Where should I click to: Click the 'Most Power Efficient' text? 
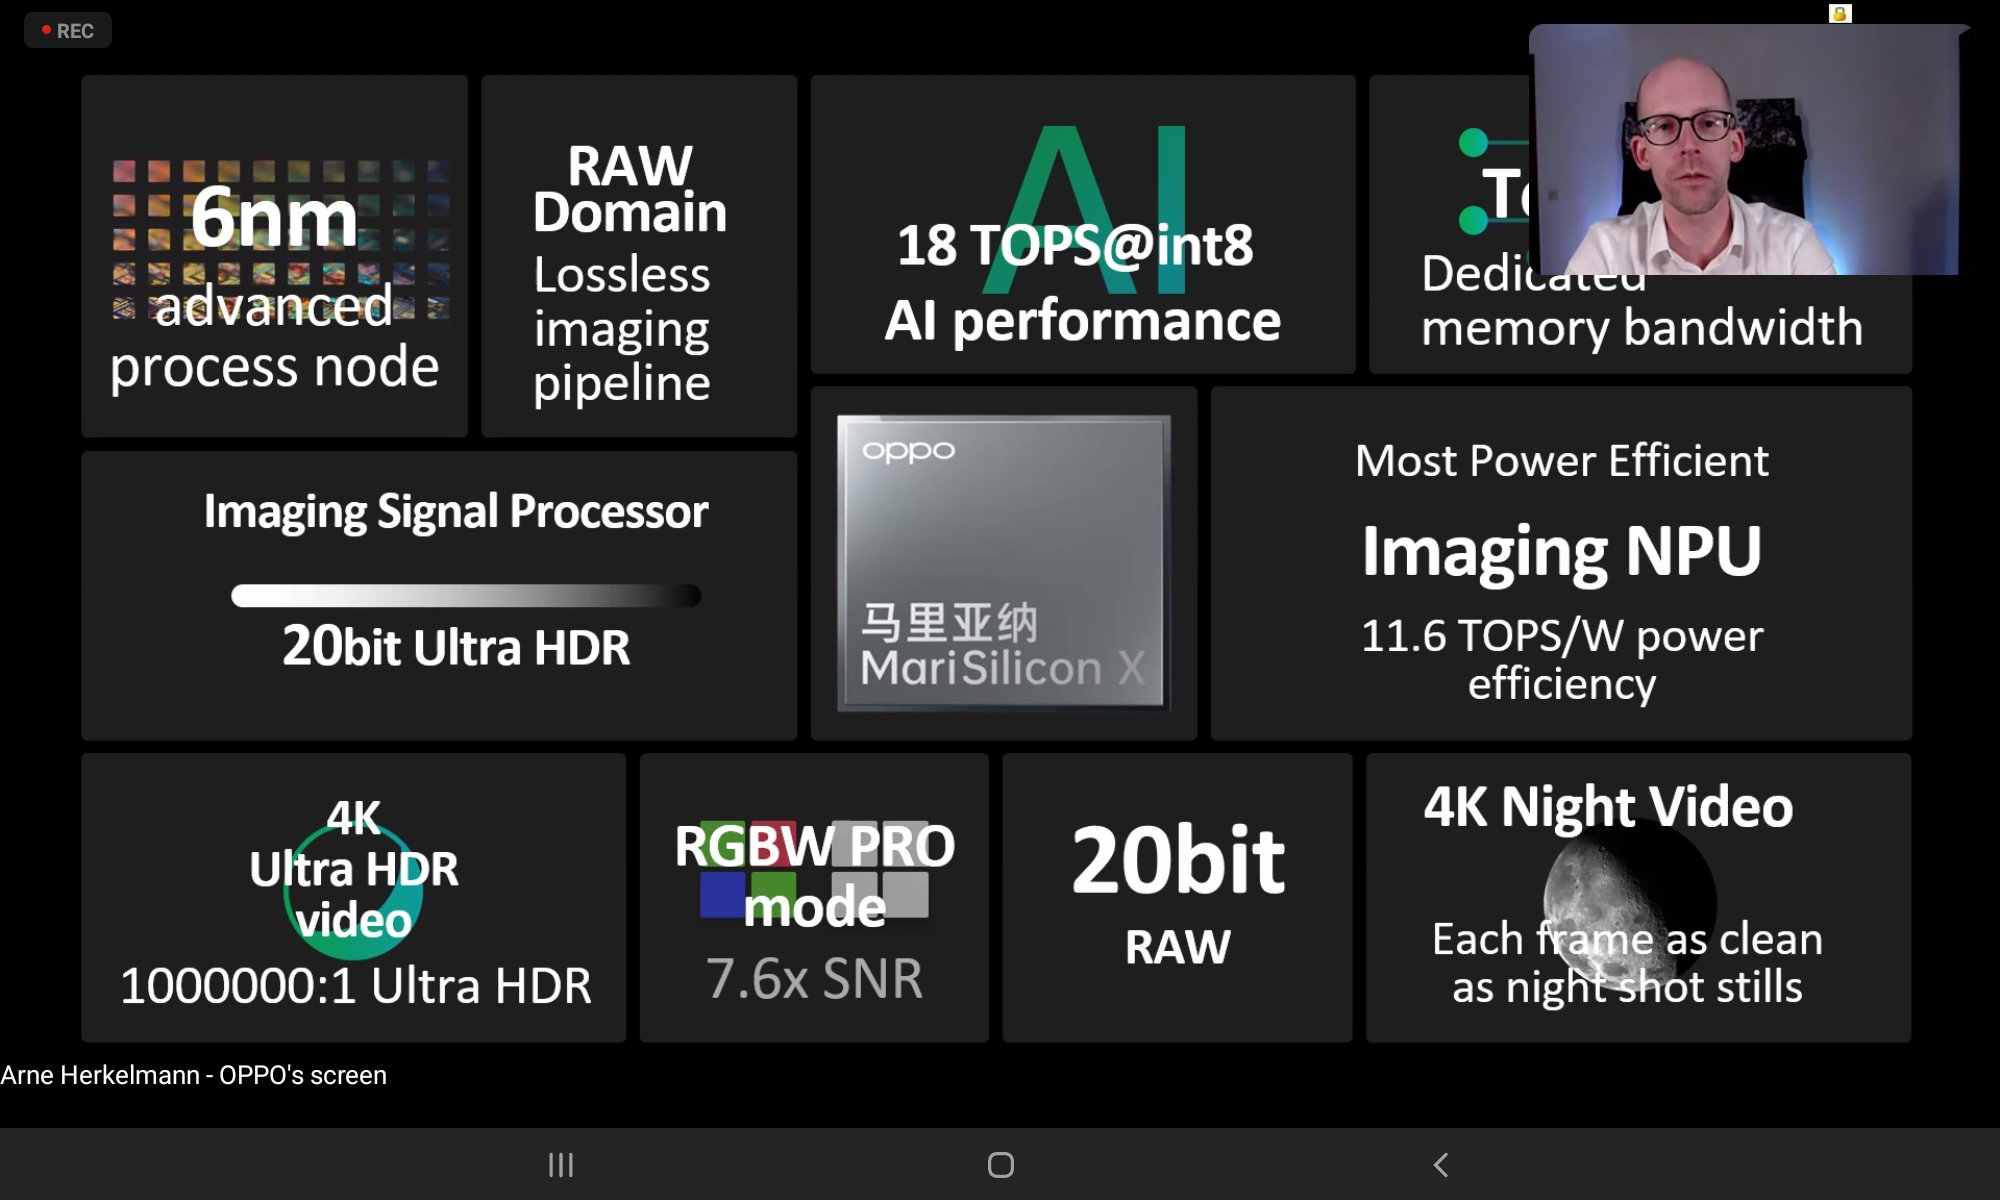pos(1562,461)
